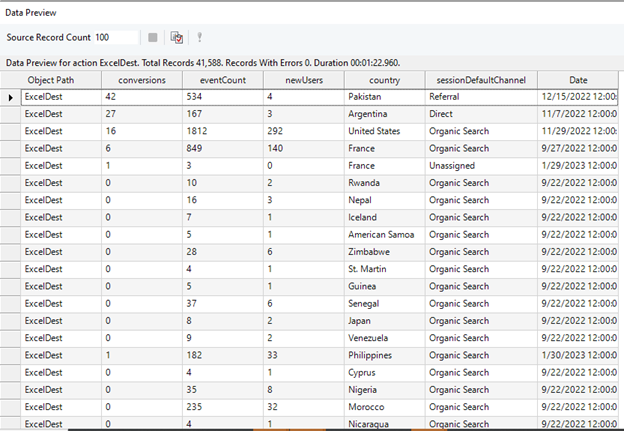Select the row header beside Argentina row
The height and width of the screenshot is (431, 624).
[11, 114]
